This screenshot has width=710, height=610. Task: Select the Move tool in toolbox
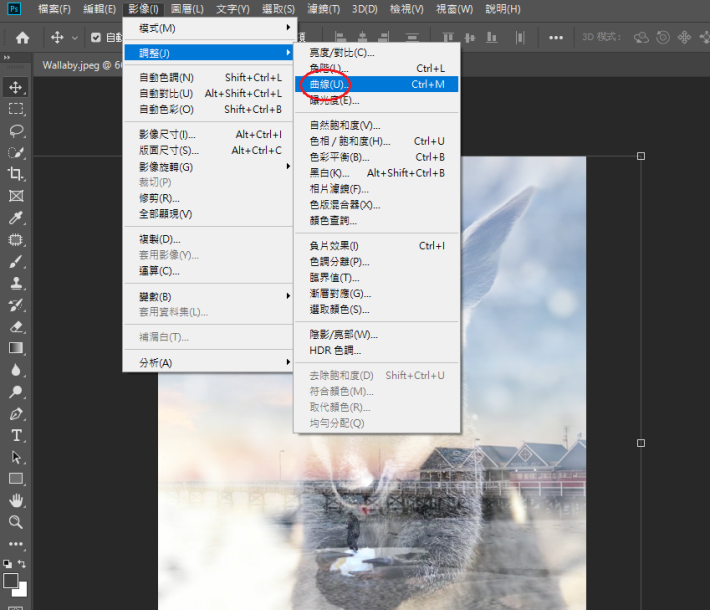pos(16,87)
